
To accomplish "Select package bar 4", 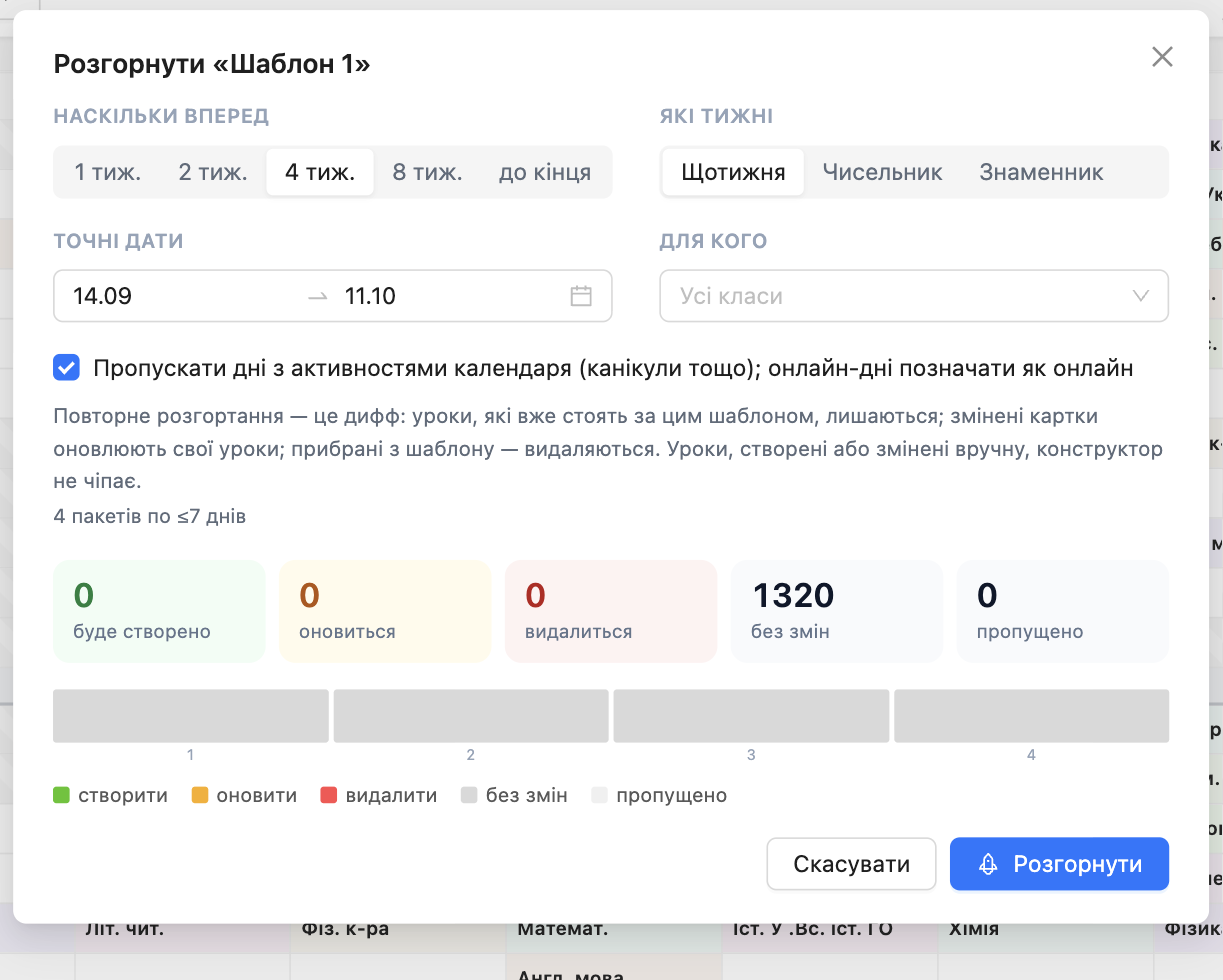I will tap(1031, 716).
